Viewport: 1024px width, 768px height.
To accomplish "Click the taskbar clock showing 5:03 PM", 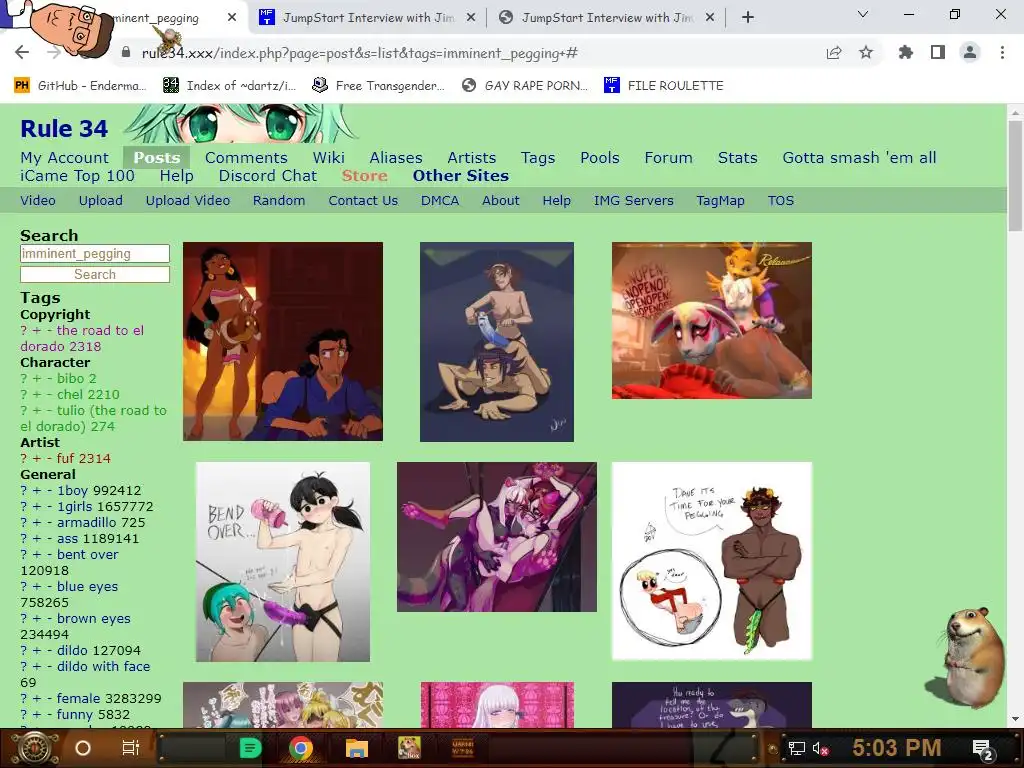I will (x=896, y=748).
